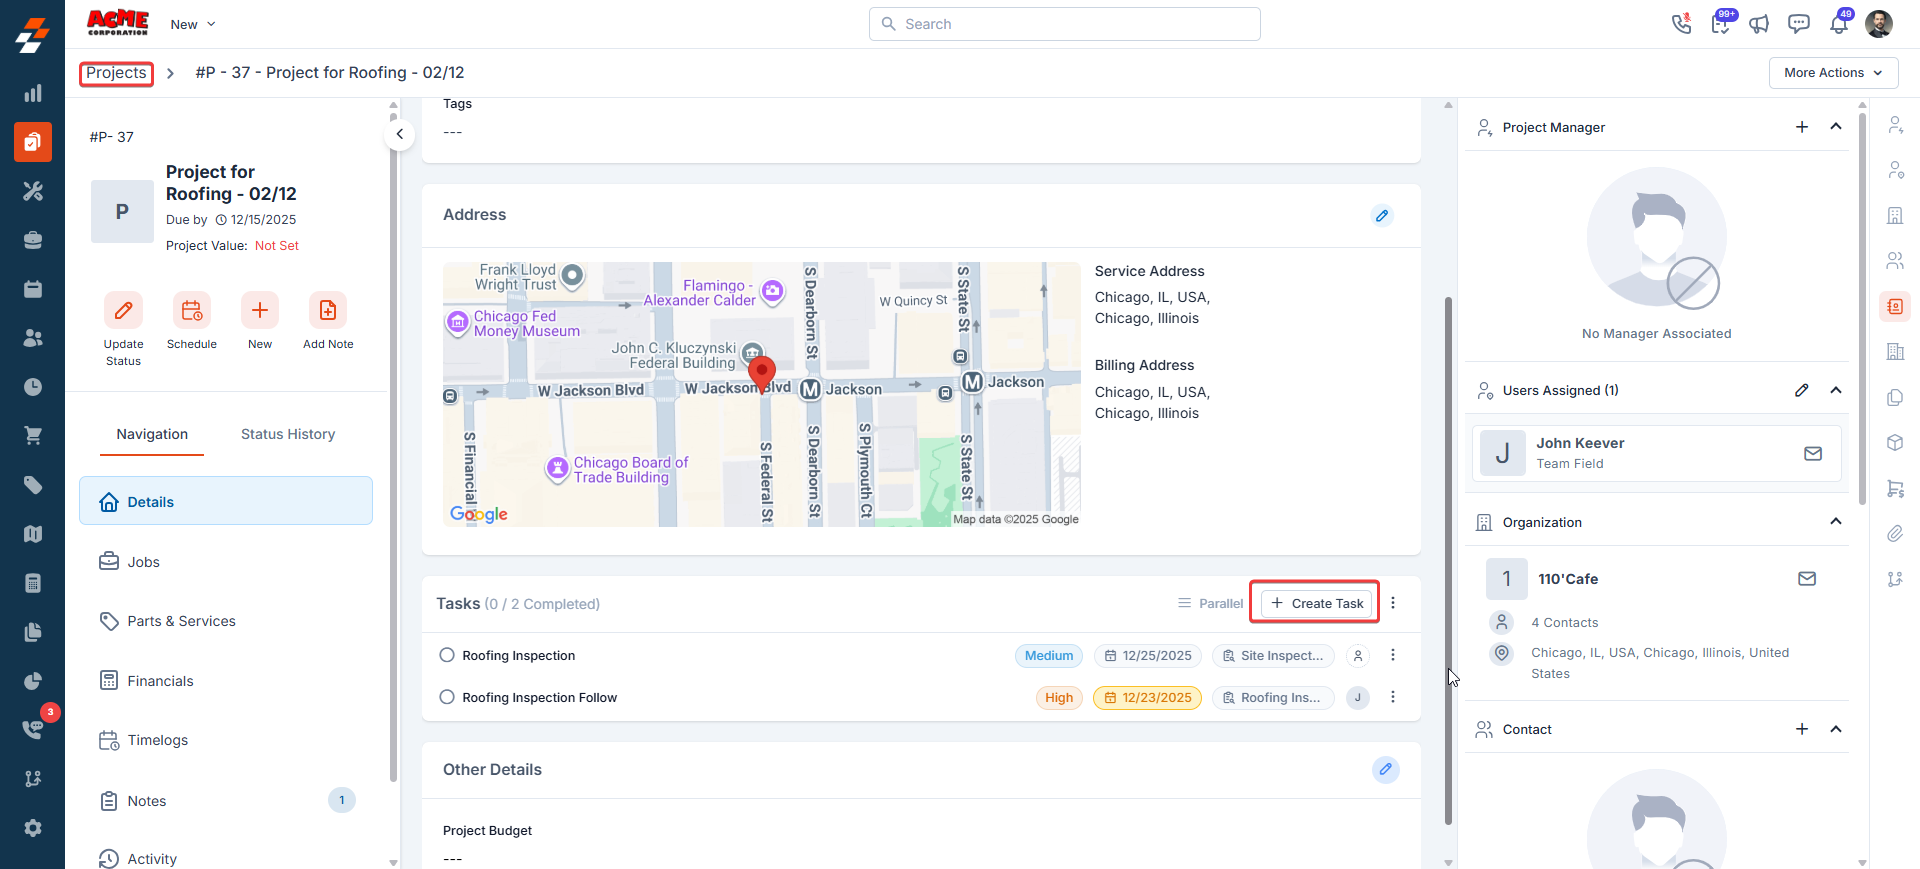The height and width of the screenshot is (869, 1920).
Task: Mark Roofing Inspection Follow task complete
Action: pos(447,697)
